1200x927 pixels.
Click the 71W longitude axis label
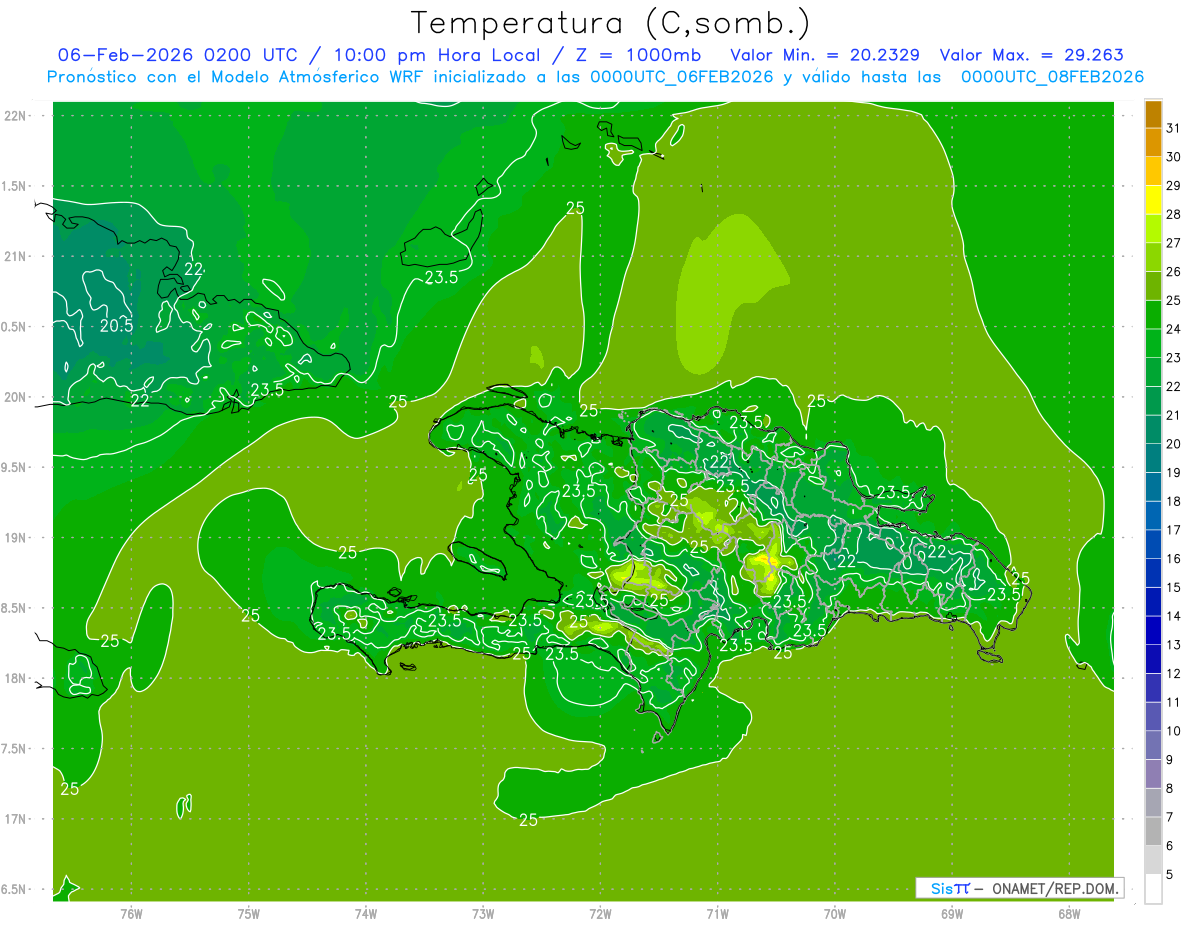[x=717, y=914]
